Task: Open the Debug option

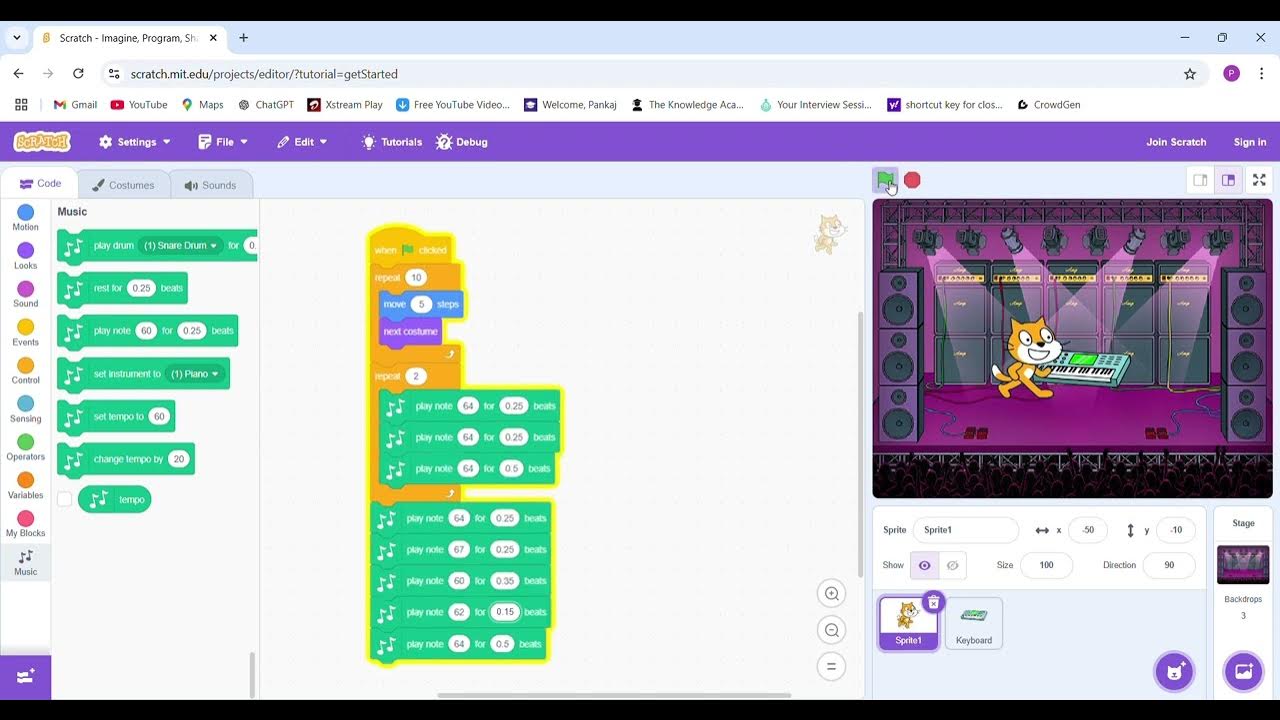Action: pos(462,142)
